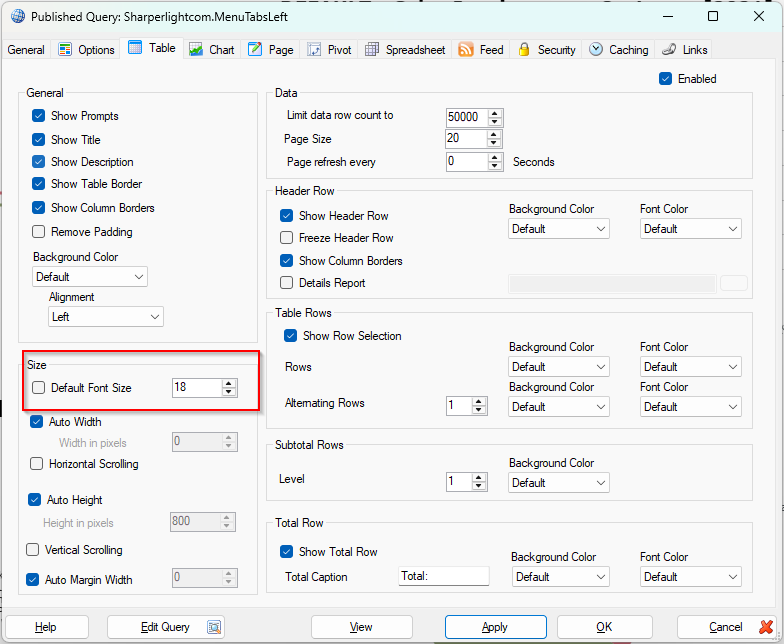Click the Edit Query magnifier icon
This screenshot has height=644, width=784.
[214, 627]
